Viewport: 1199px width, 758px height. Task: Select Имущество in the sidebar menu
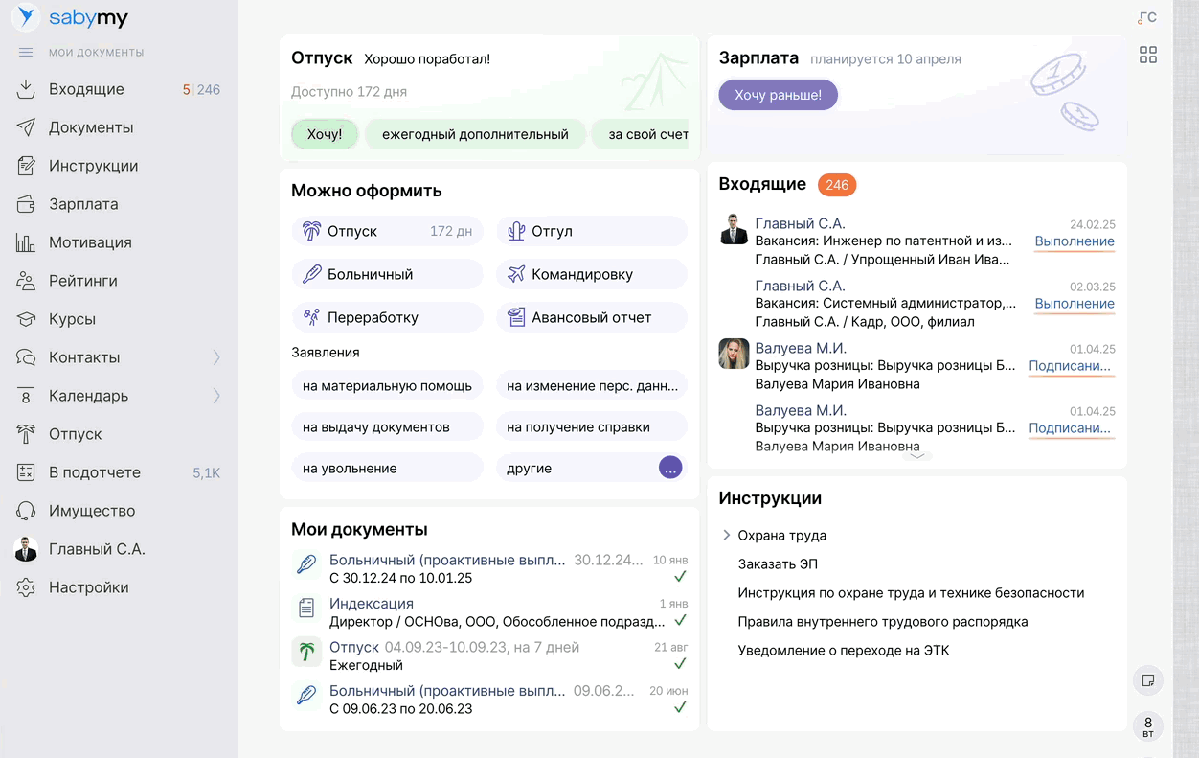click(x=92, y=511)
